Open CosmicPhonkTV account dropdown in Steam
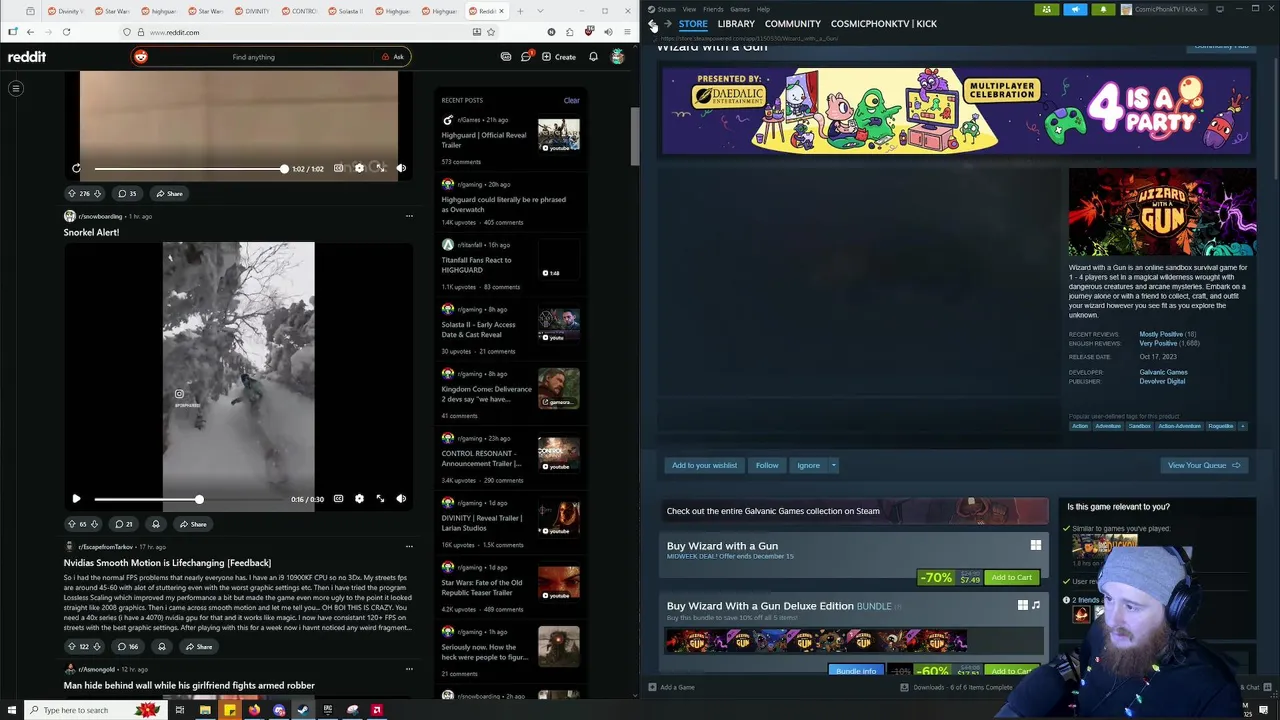This screenshot has height=720, width=1280. tap(1164, 9)
